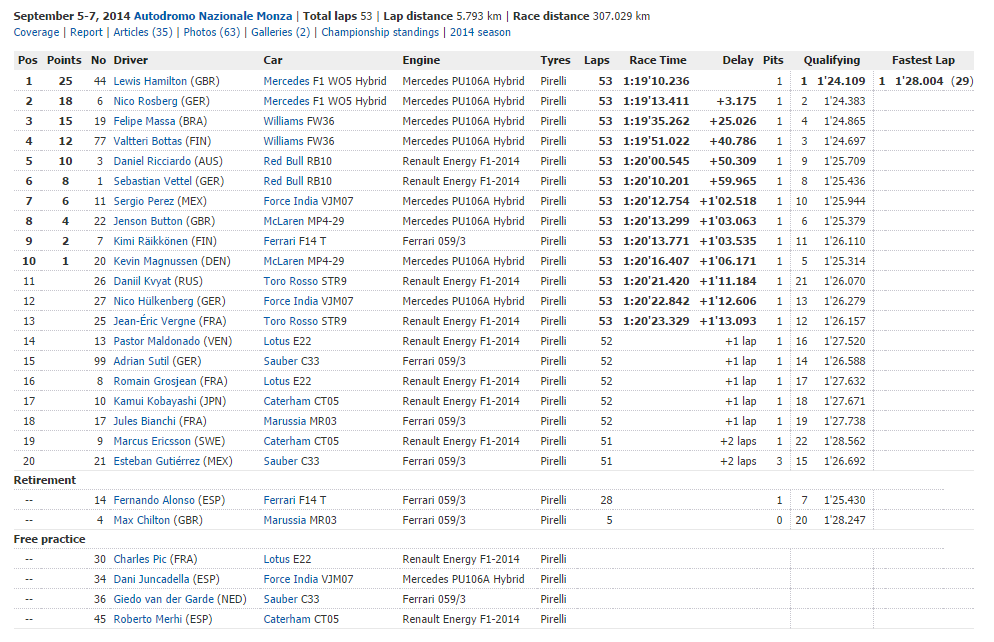Click the Coverage navigation link
The image size is (994, 642).
click(37, 32)
